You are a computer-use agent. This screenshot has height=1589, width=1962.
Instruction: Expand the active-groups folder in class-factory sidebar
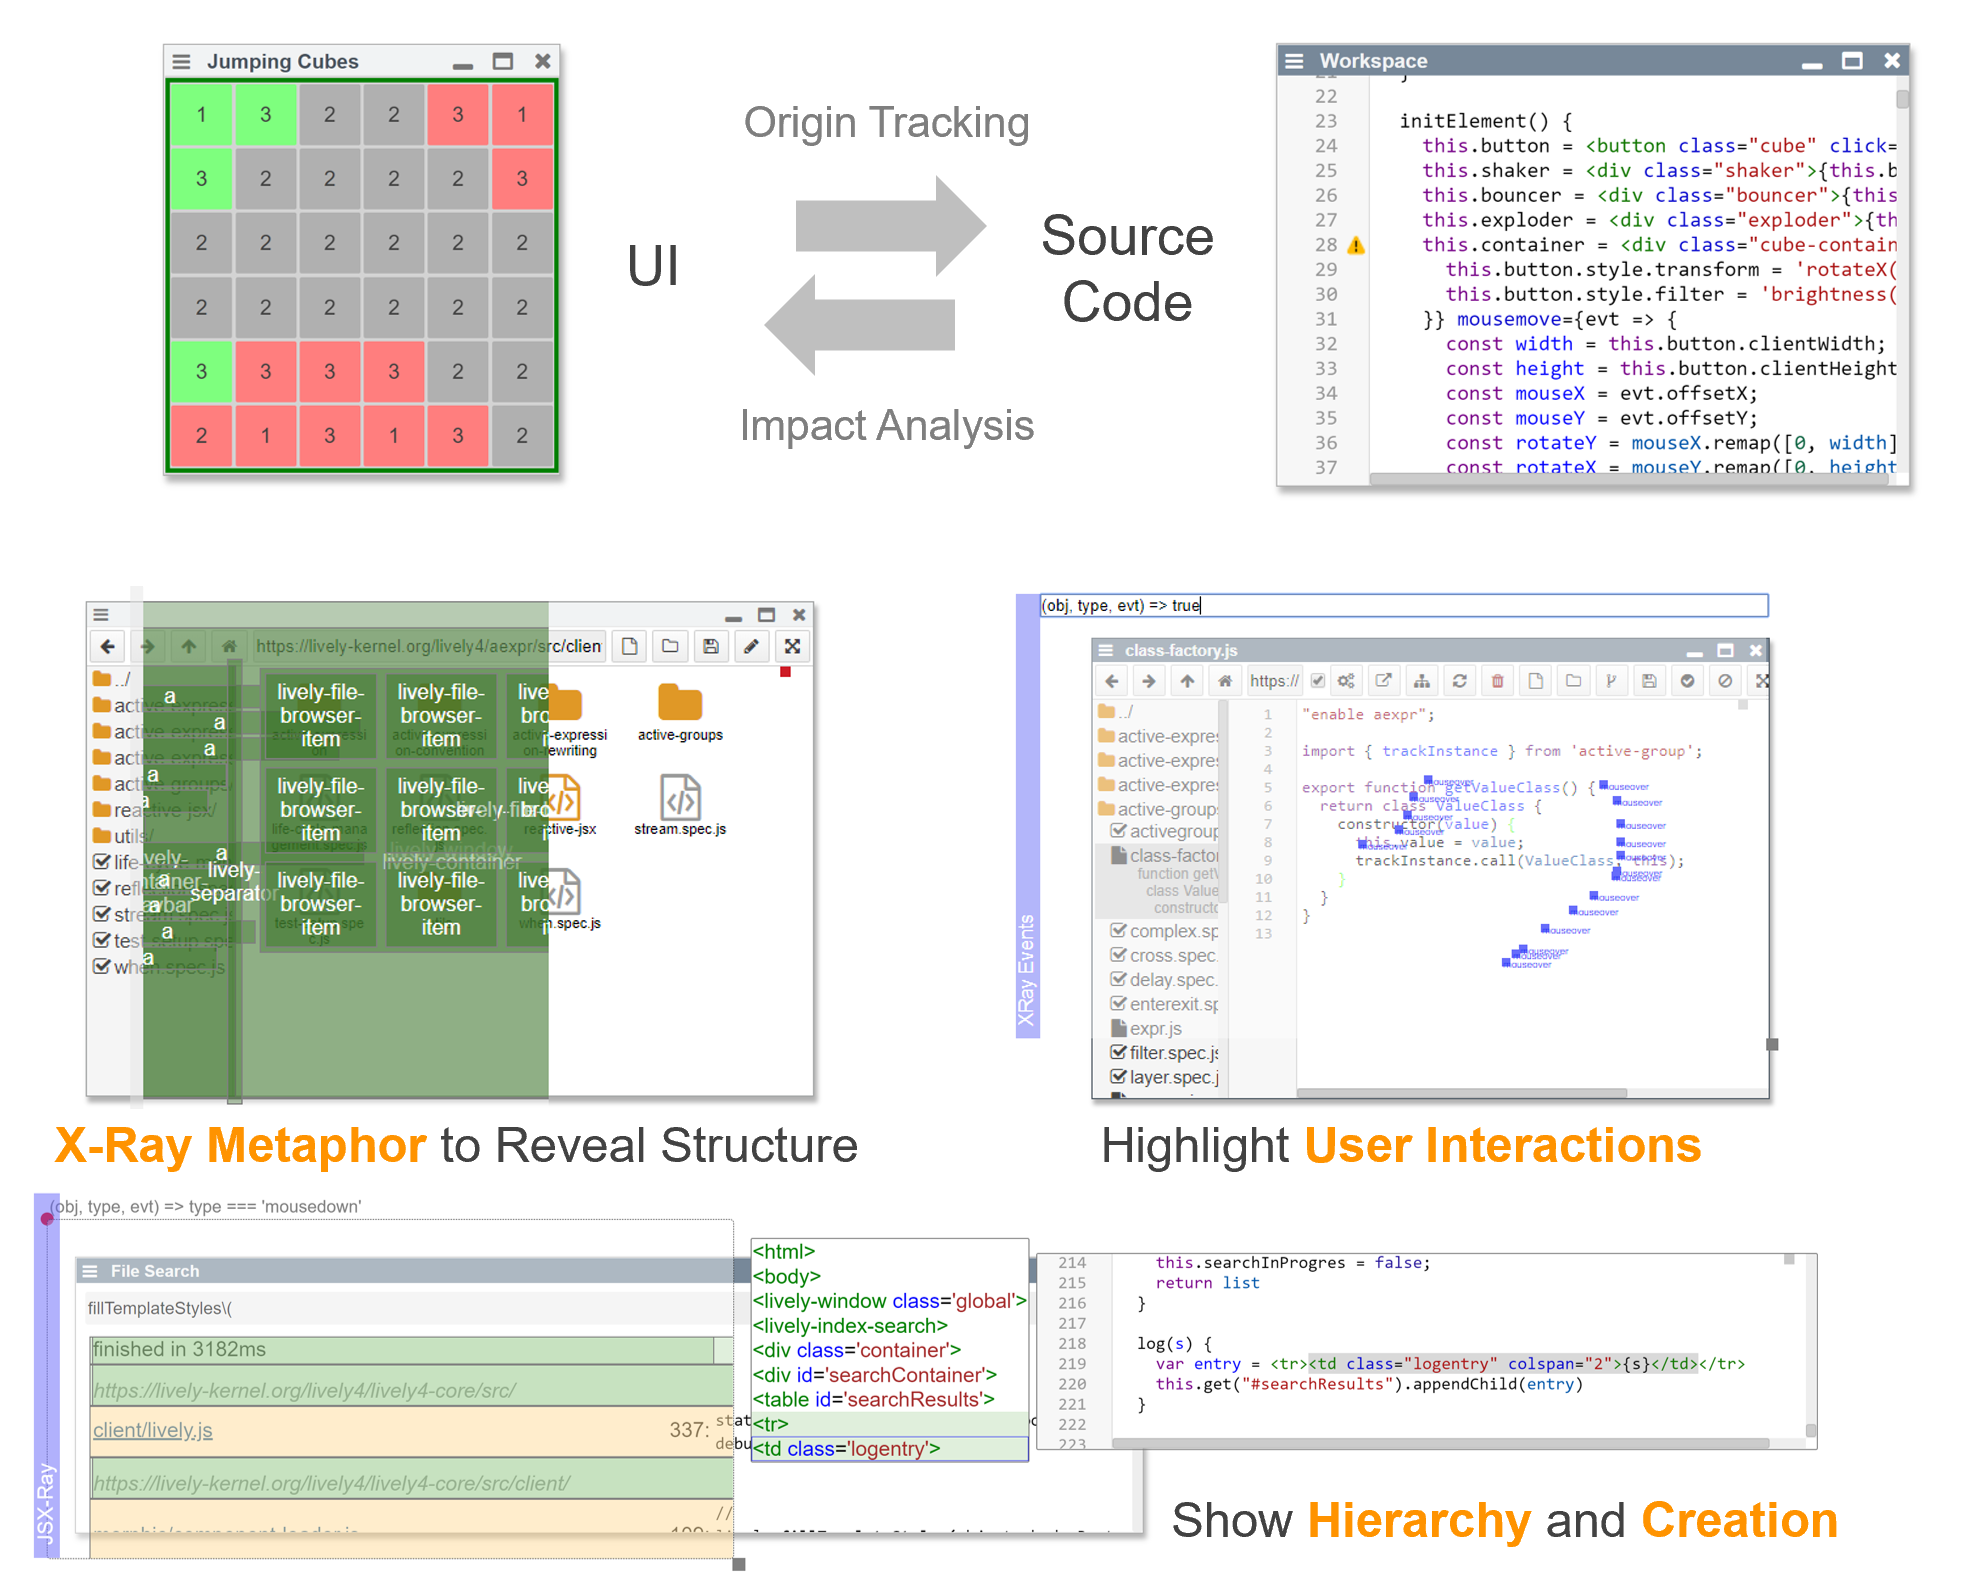tap(1158, 809)
